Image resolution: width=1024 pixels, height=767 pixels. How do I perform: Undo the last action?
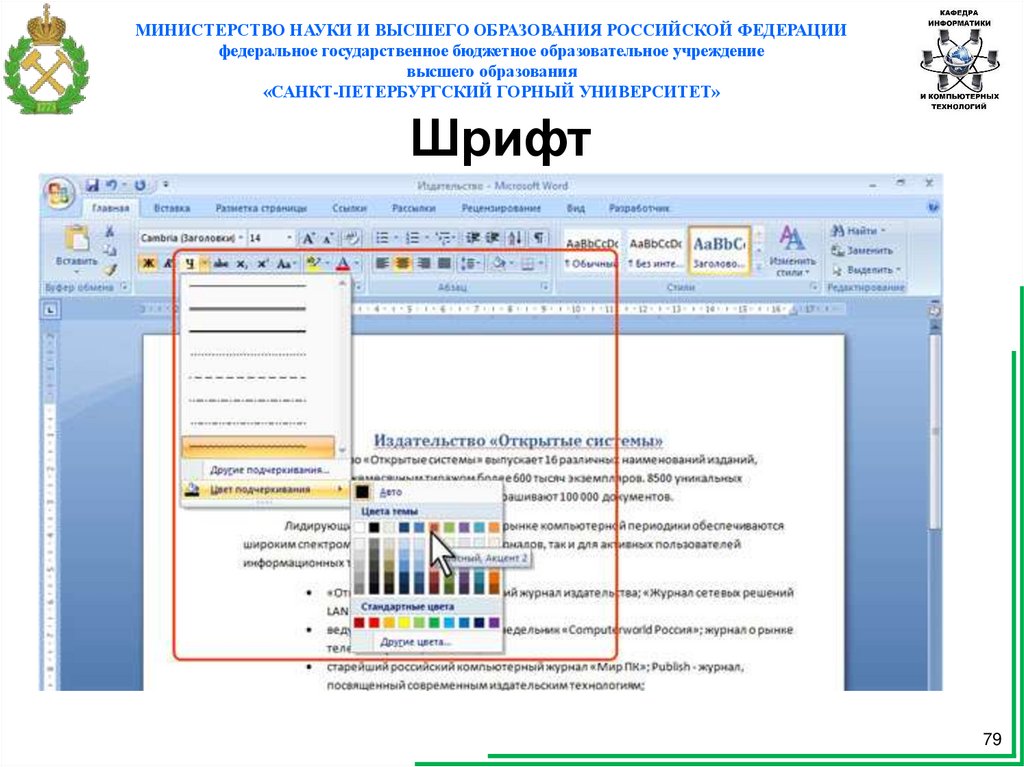click(112, 186)
